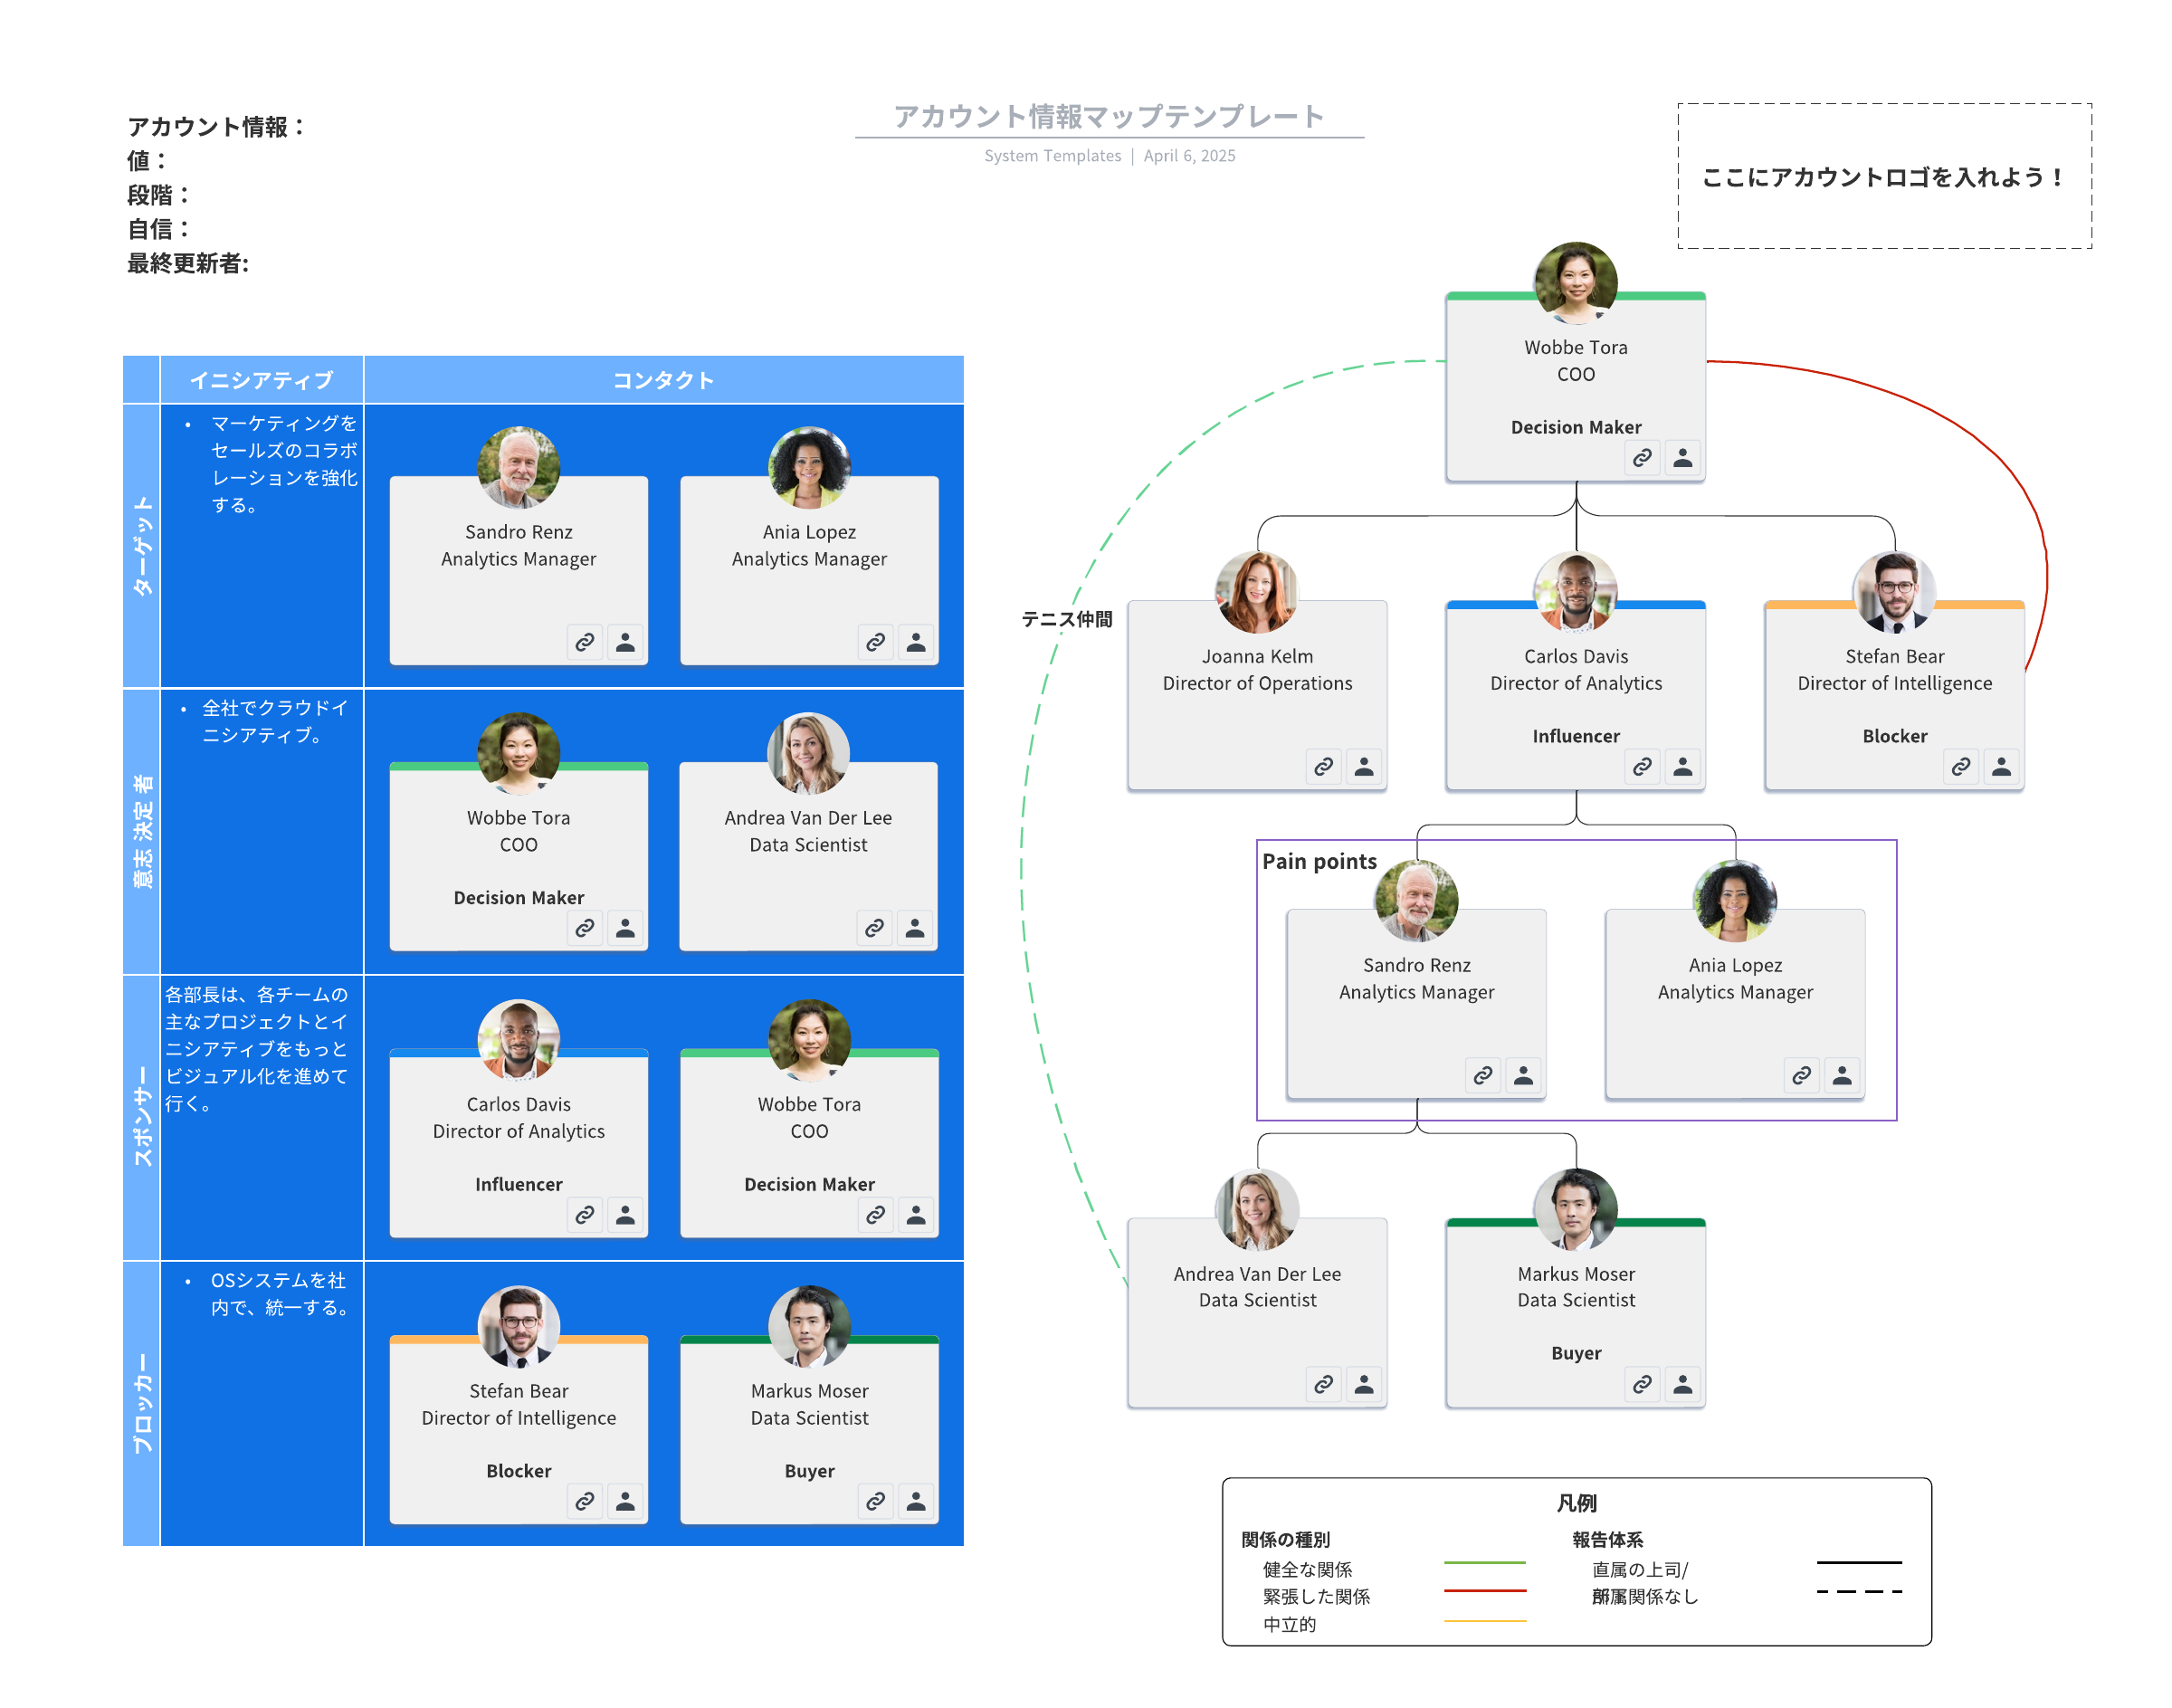Click person icon on Joanna Kelm card
The height and width of the screenshot is (1708, 2172).
(1364, 767)
